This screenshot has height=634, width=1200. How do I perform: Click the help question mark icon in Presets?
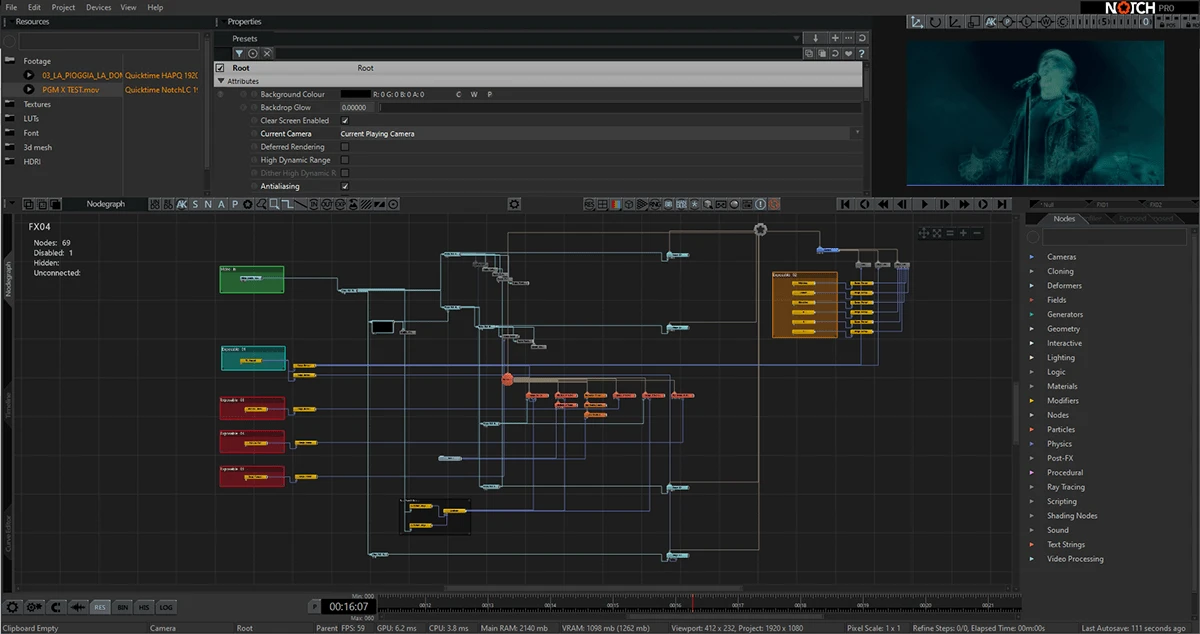(862, 53)
